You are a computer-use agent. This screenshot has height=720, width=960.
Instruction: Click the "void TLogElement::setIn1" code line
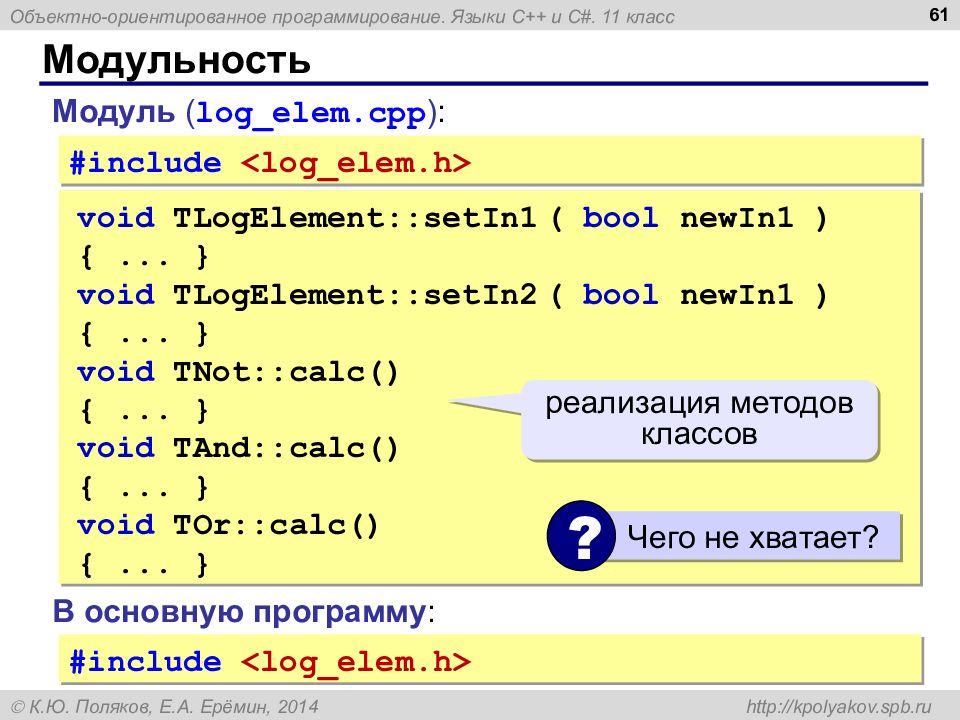click(x=452, y=218)
